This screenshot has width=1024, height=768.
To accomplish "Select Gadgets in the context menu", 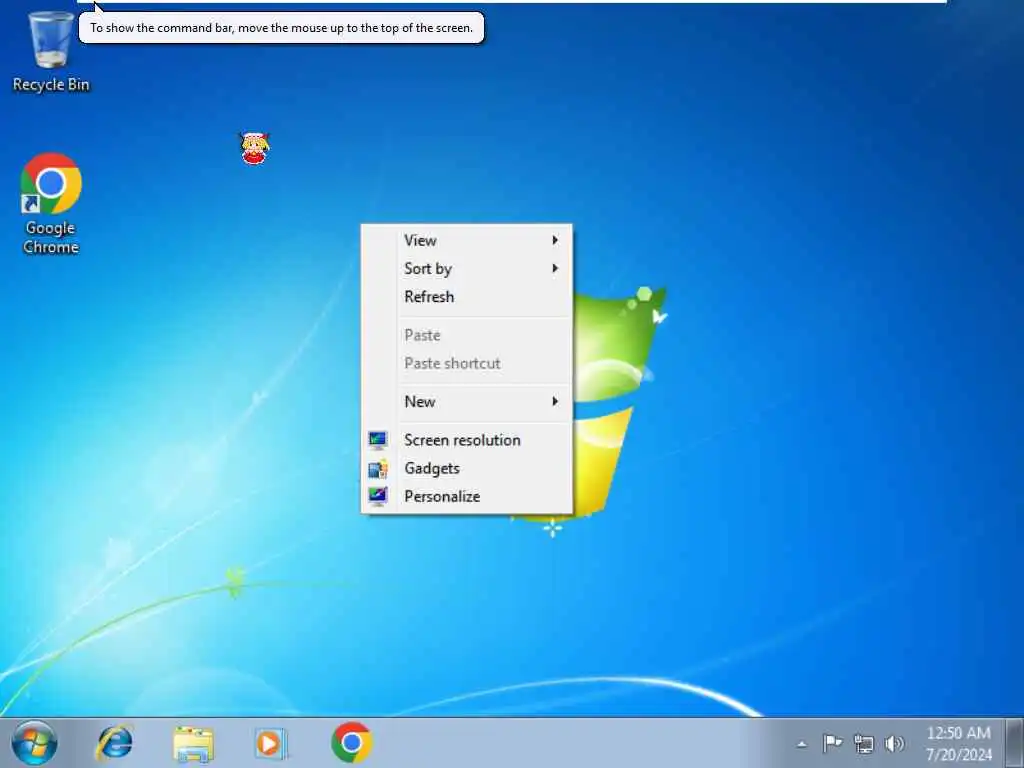I will coord(467,468).
